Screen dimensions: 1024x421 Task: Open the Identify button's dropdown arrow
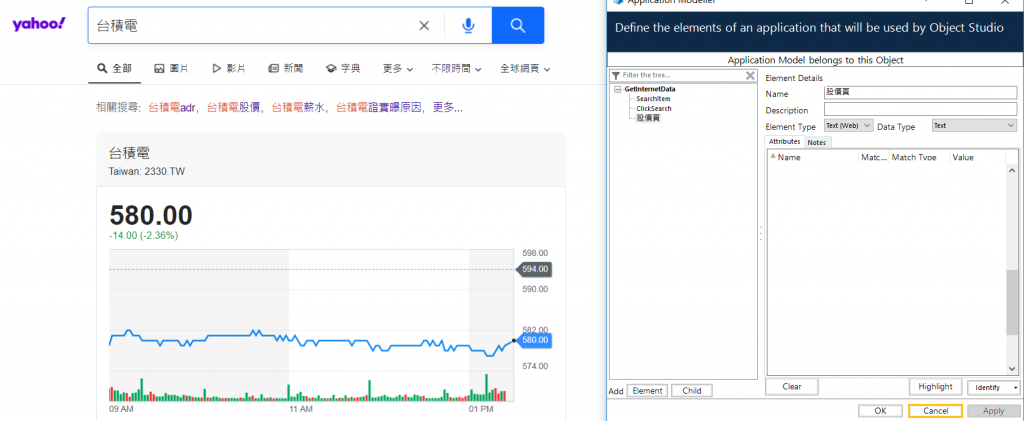coord(1015,387)
